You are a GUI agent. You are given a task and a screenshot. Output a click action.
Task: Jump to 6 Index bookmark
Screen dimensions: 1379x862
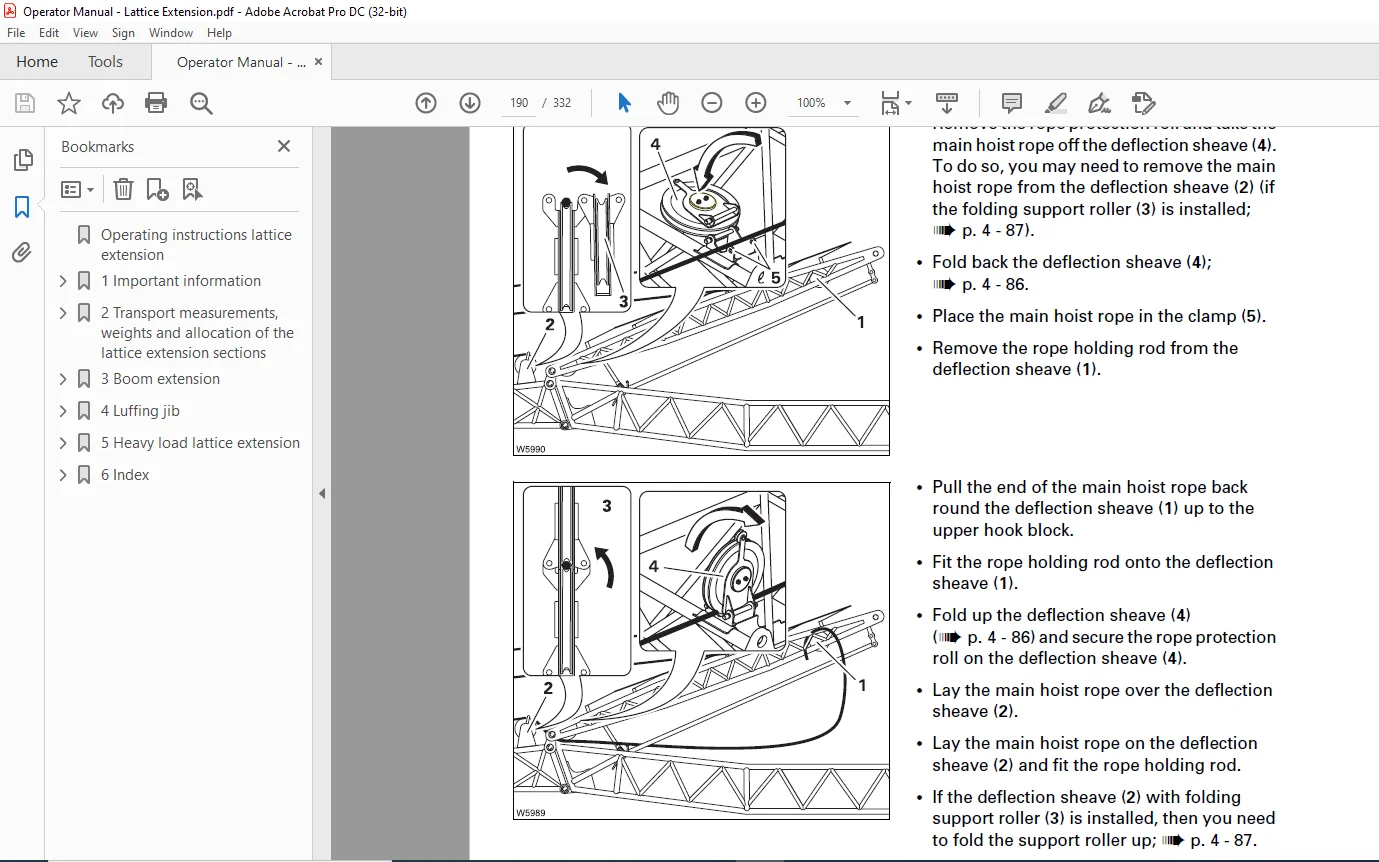click(125, 475)
